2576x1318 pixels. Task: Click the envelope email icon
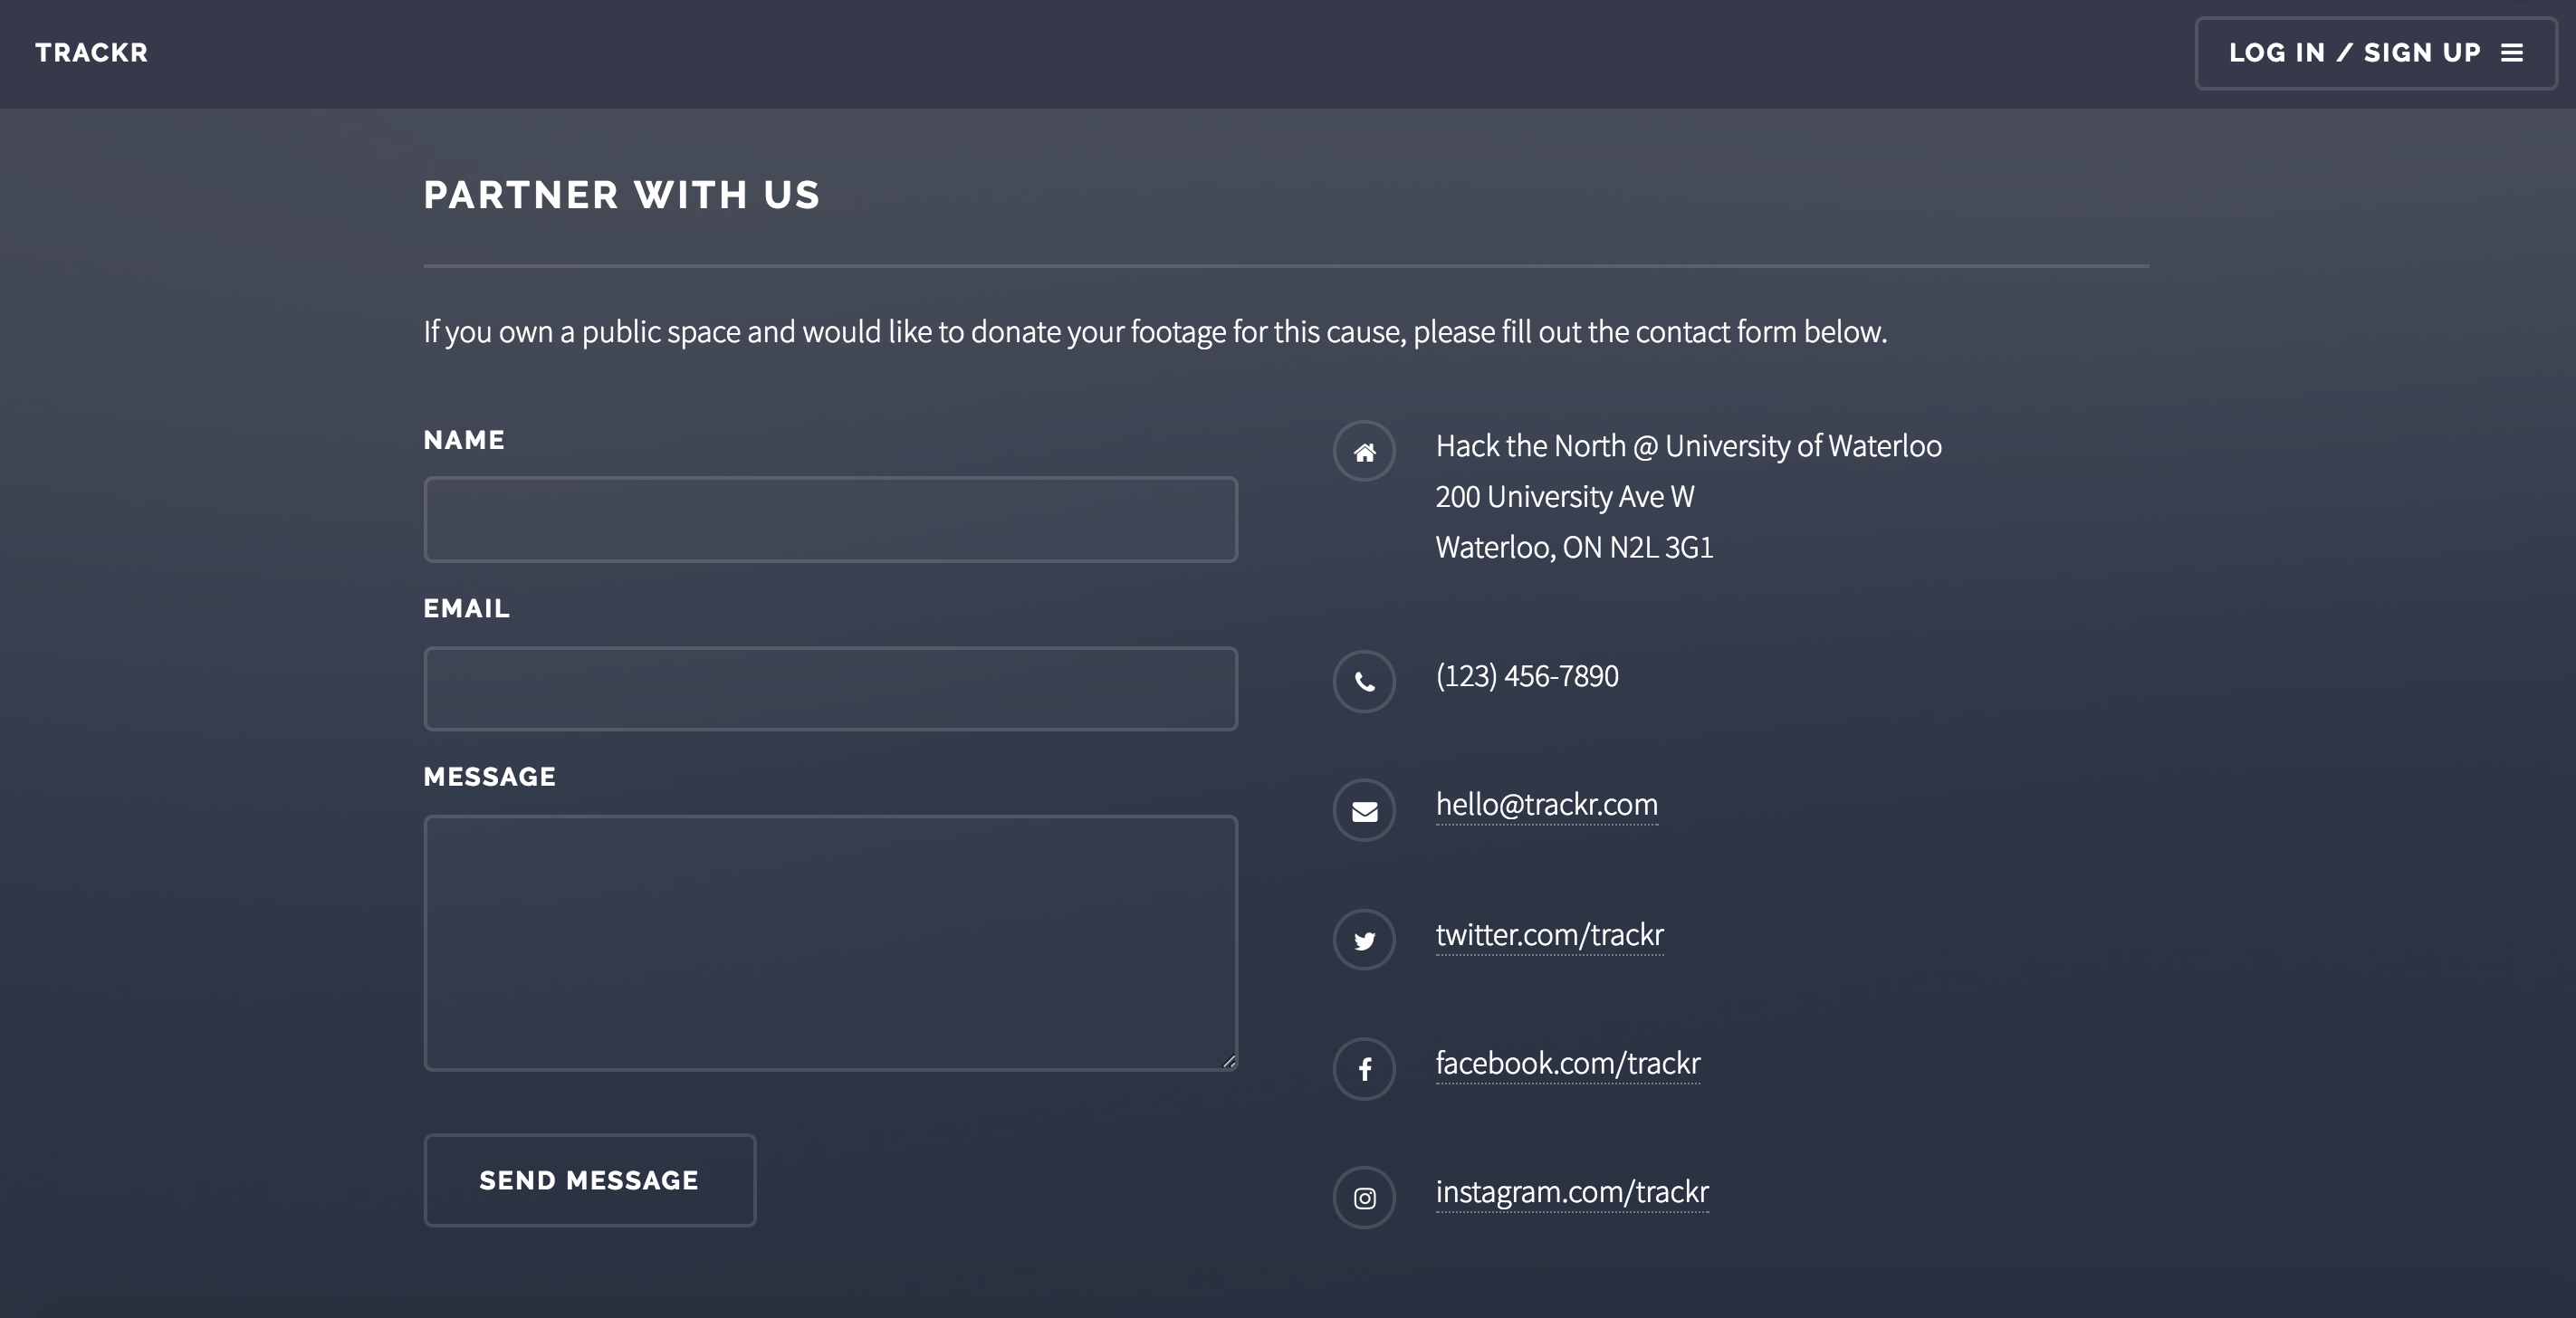coord(1364,811)
